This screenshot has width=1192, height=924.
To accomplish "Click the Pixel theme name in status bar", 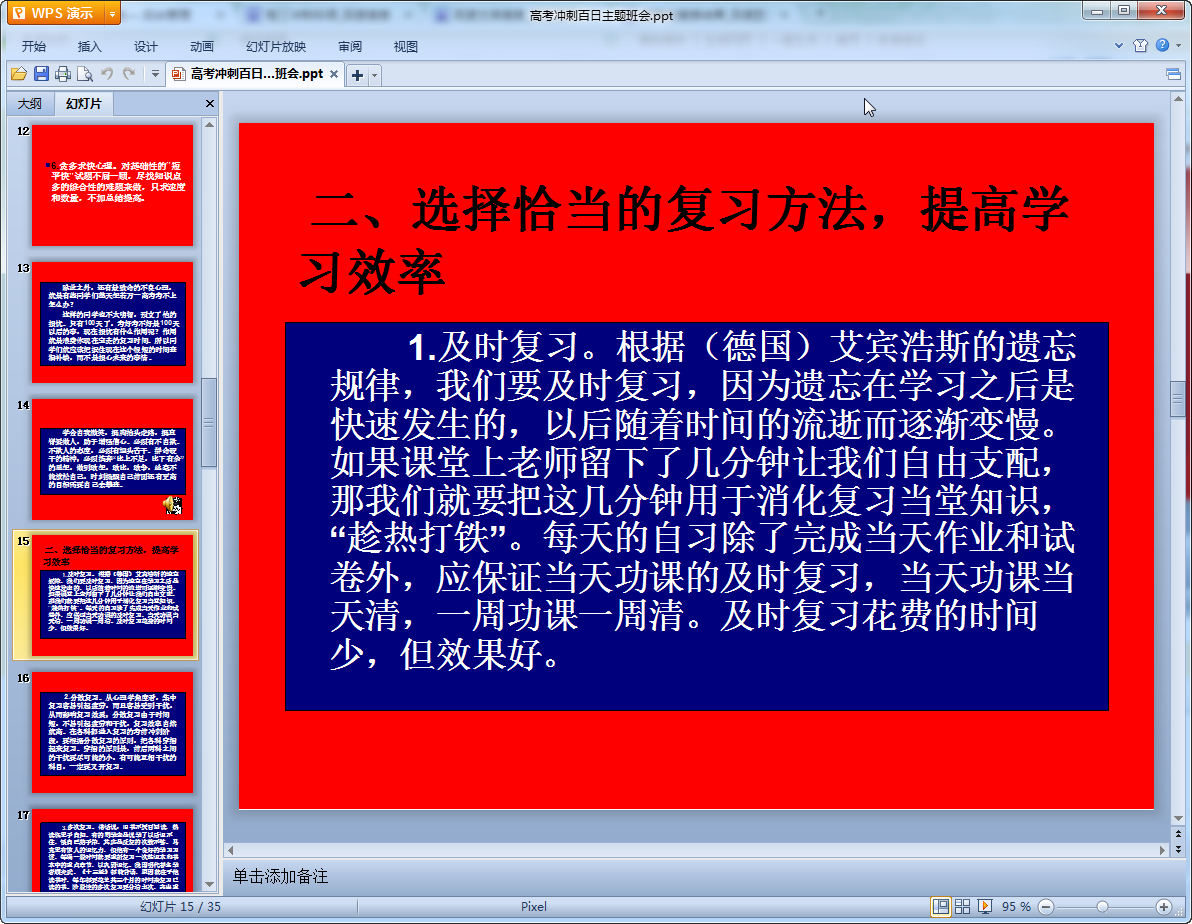I will pyautogui.click(x=534, y=907).
